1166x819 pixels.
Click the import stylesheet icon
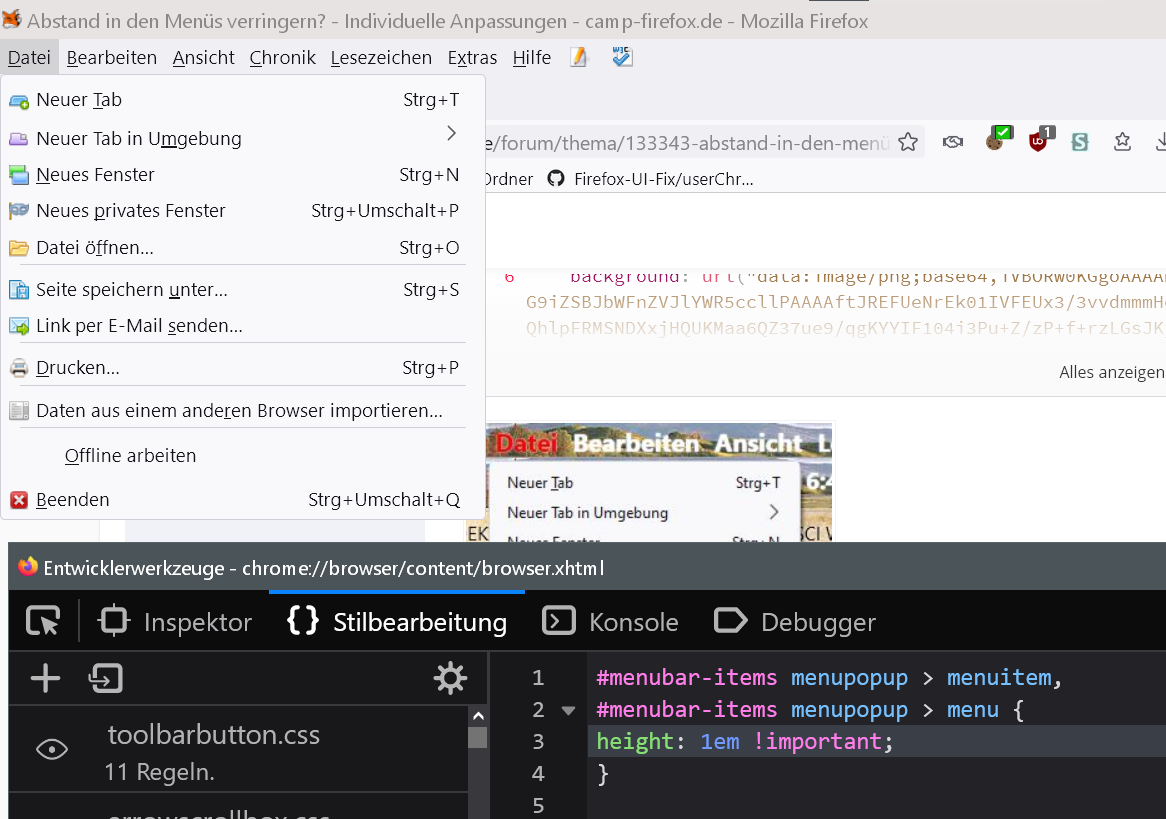tap(105, 679)
